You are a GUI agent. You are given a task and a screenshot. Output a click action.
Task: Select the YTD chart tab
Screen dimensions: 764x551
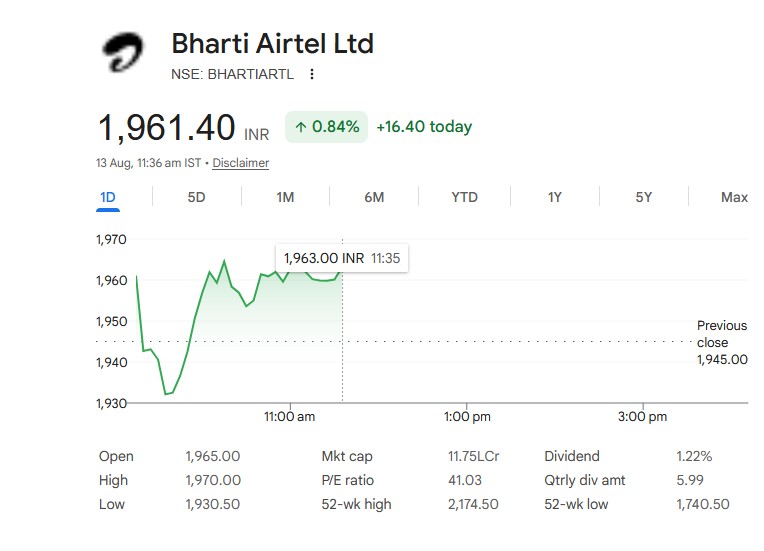point(464,197)
